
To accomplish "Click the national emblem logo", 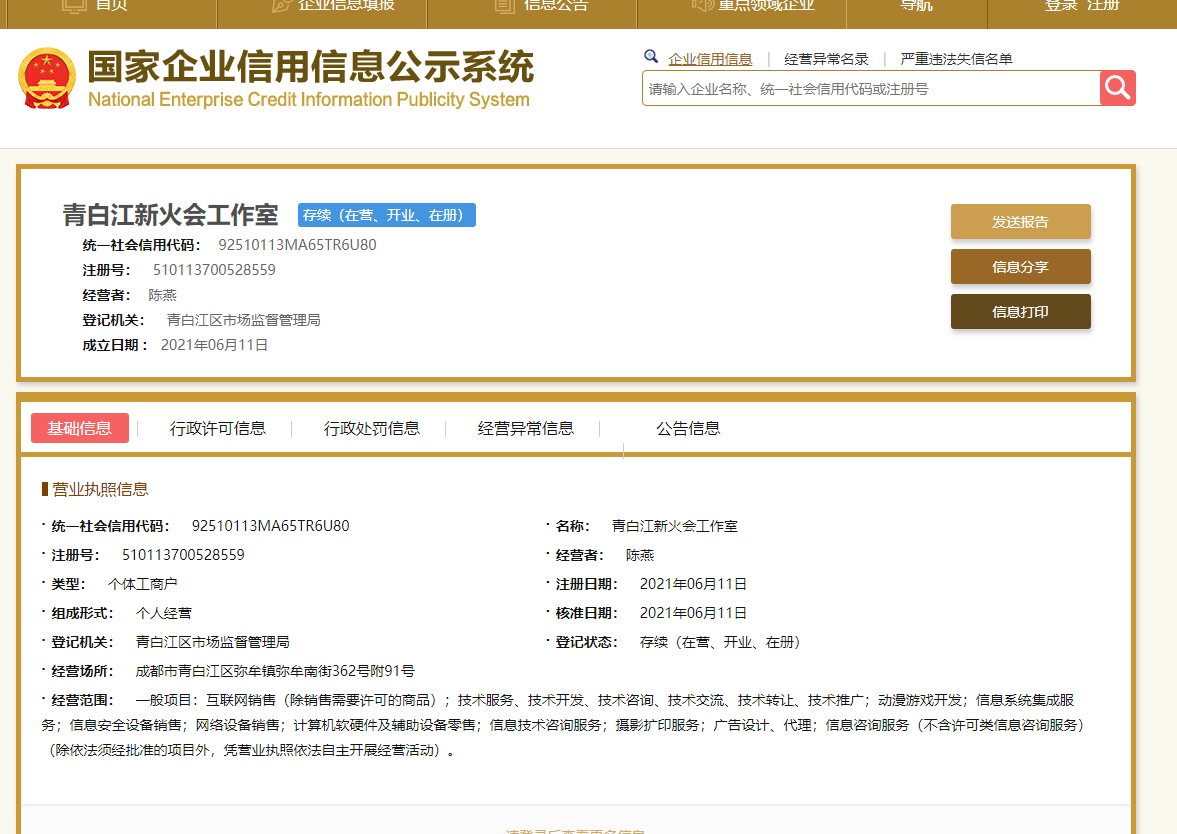I will [x=47, y=79].
